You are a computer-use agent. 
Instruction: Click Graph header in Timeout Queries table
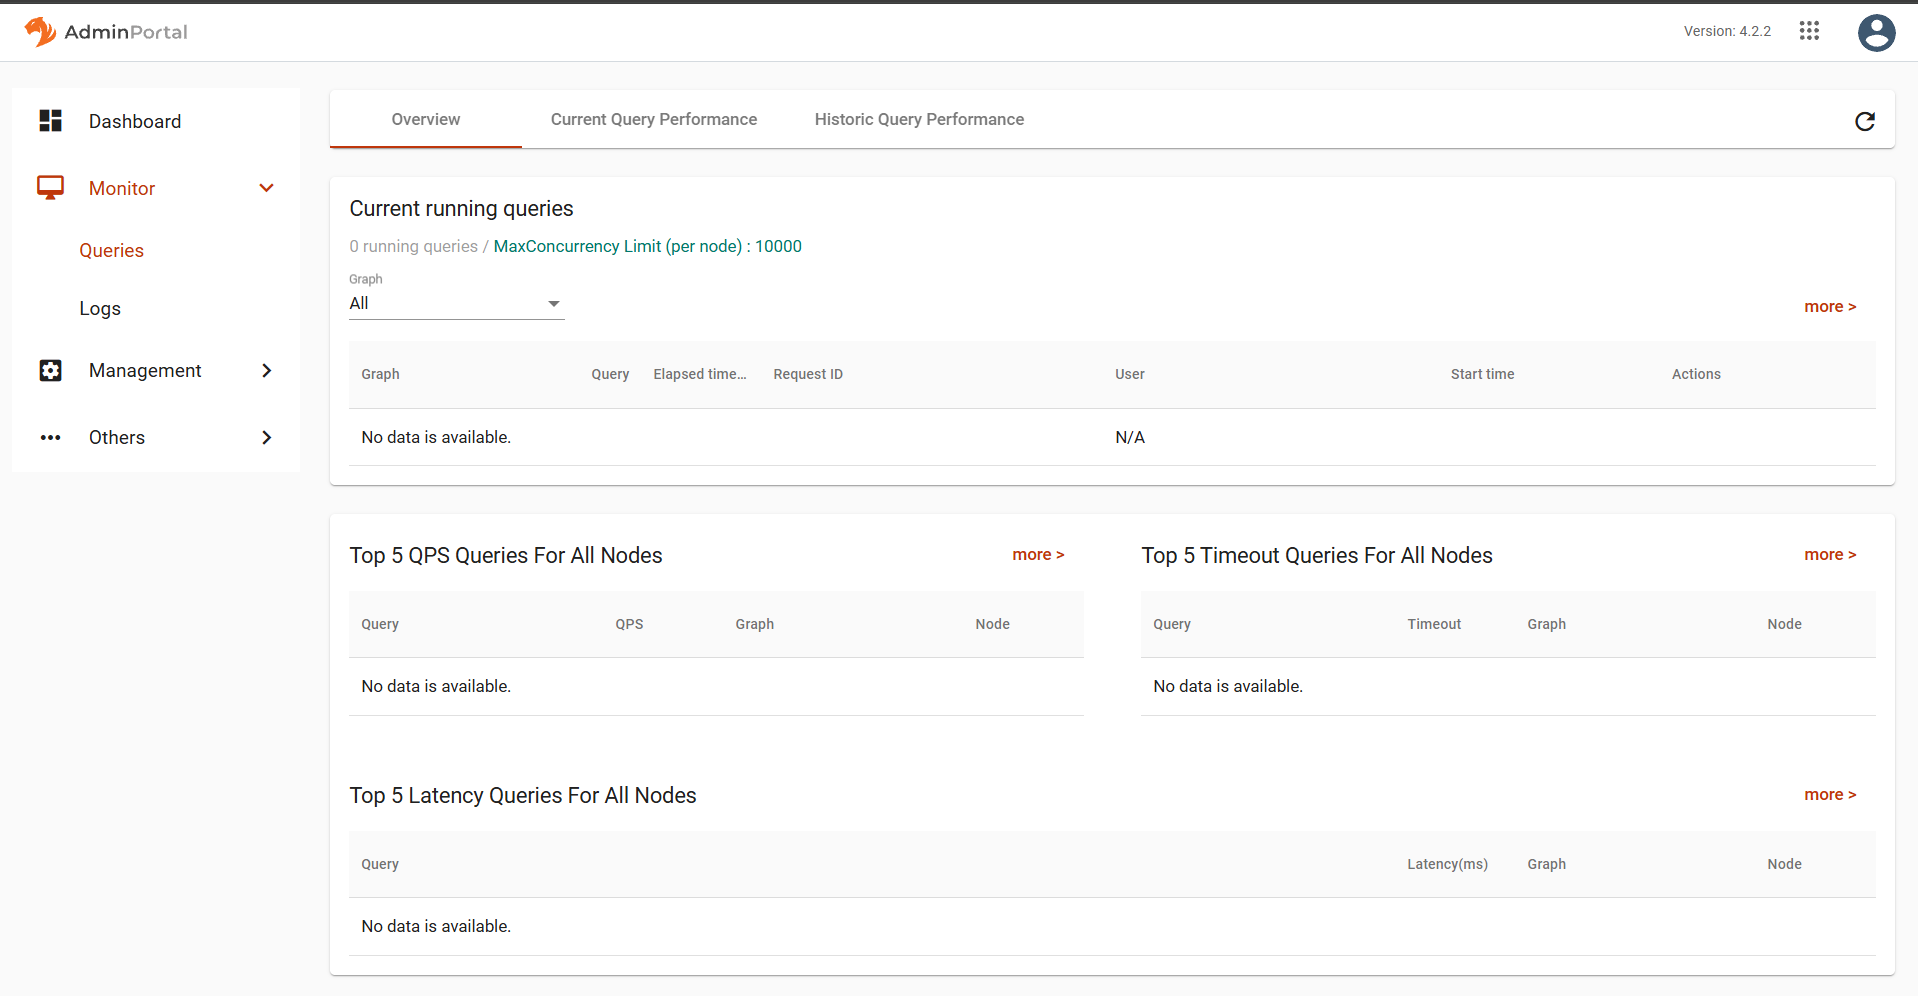click(x=1546, y=624)
